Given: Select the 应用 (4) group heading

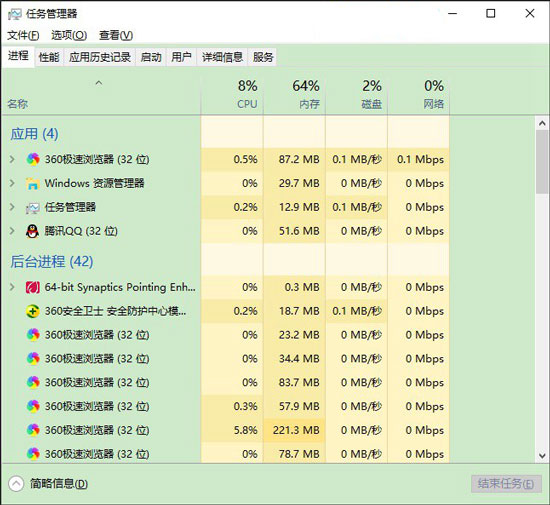Looking at the screenshot, I should [34, 134].
